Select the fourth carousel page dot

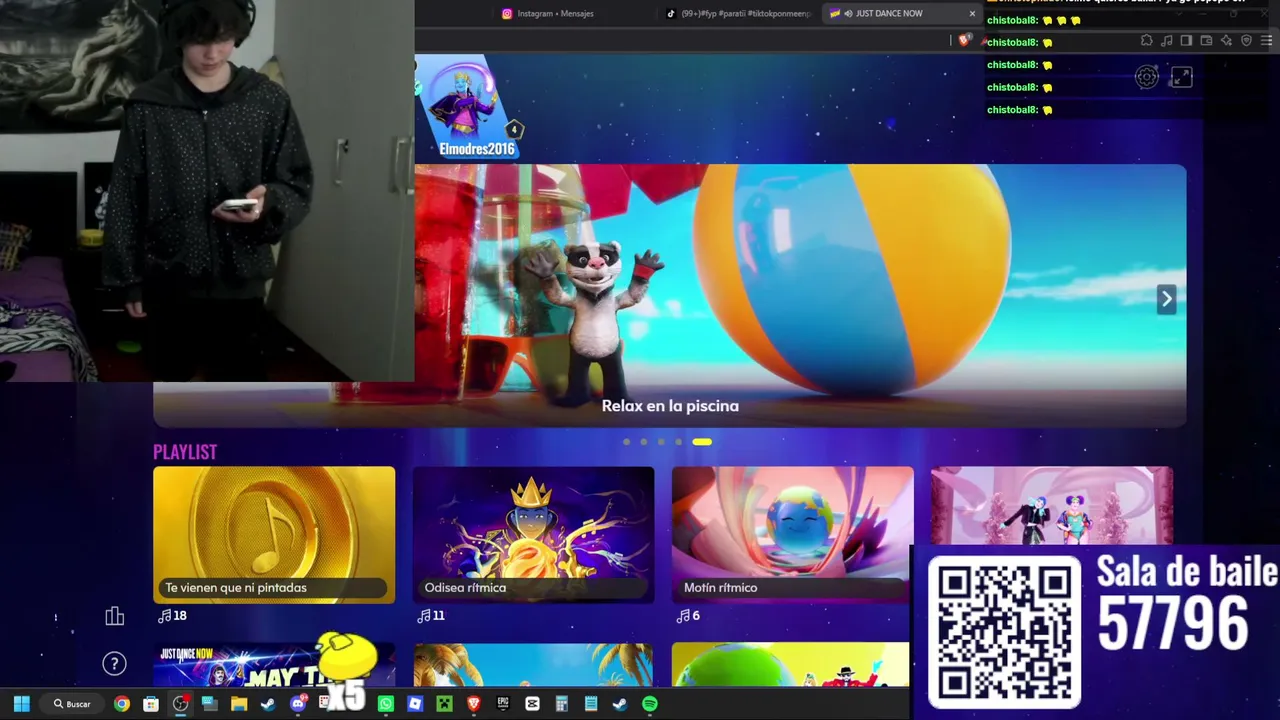(x=678, y=442)
